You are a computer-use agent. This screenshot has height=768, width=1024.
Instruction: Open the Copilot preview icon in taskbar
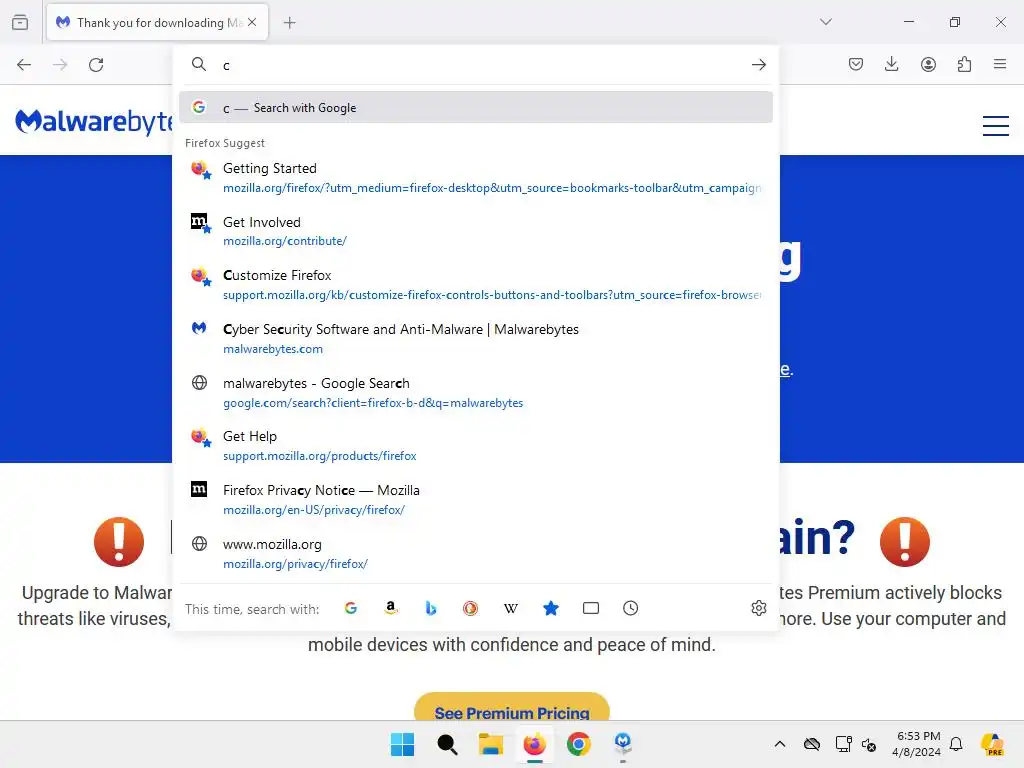pos(992,744)
